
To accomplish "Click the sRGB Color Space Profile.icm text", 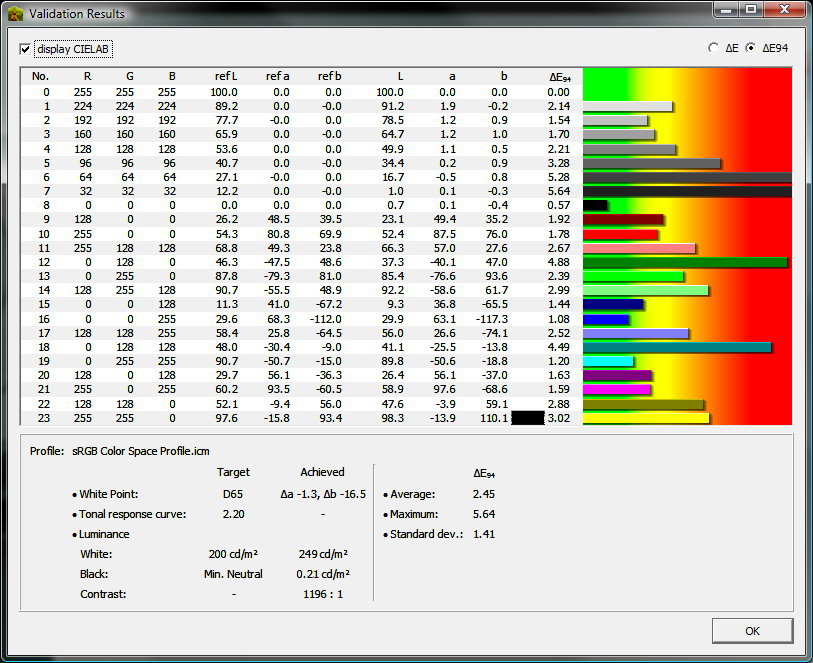I will click(x=140, y=451).
